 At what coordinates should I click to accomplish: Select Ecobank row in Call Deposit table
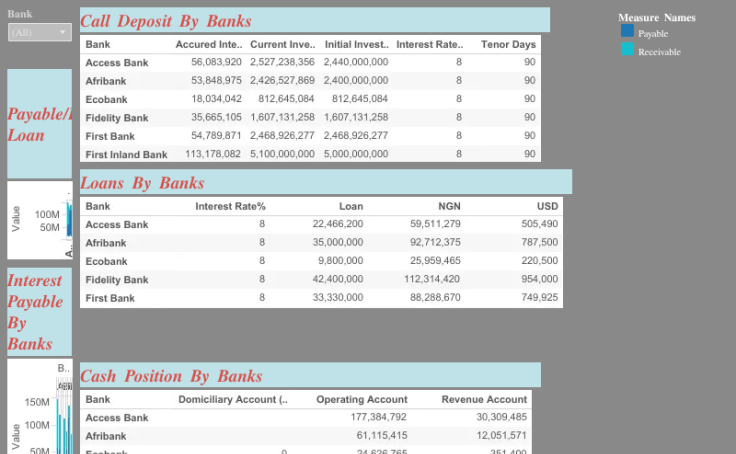(x=310, y=99)
